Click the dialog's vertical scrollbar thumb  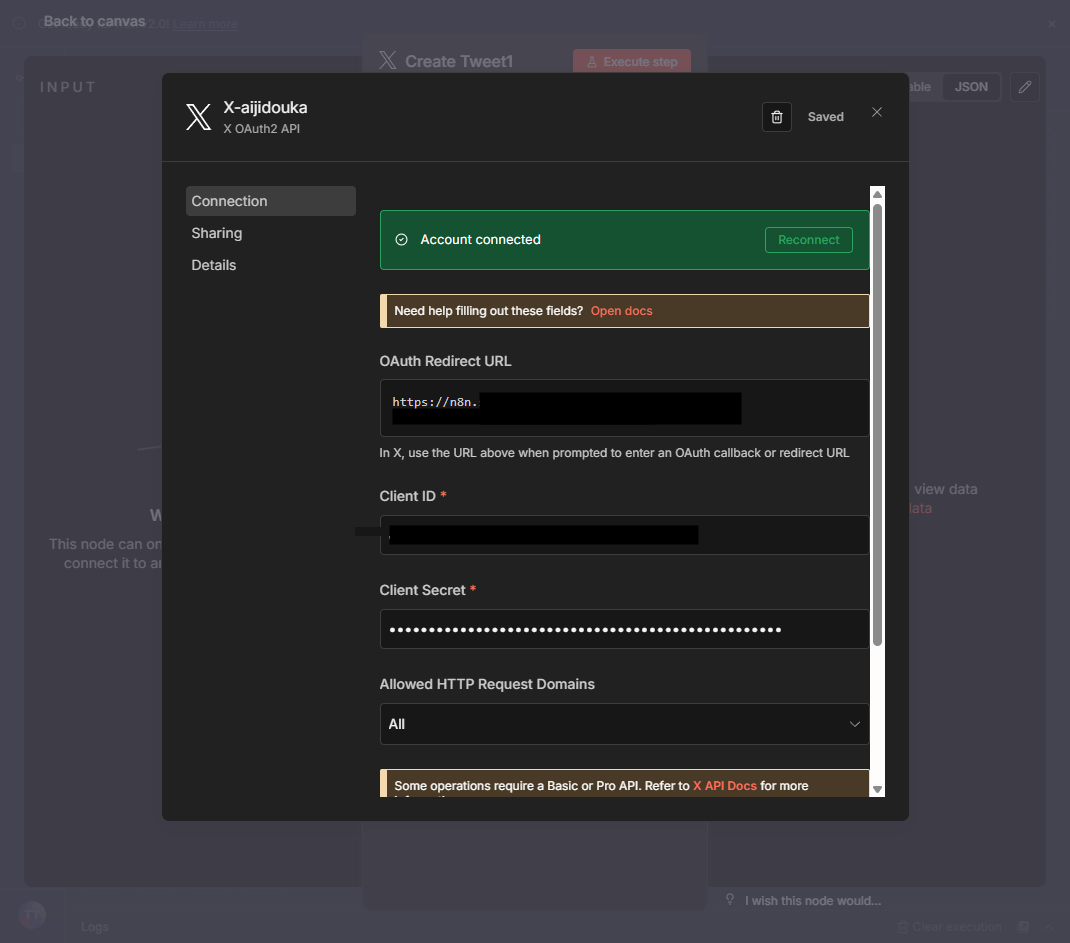click(877, 420)
